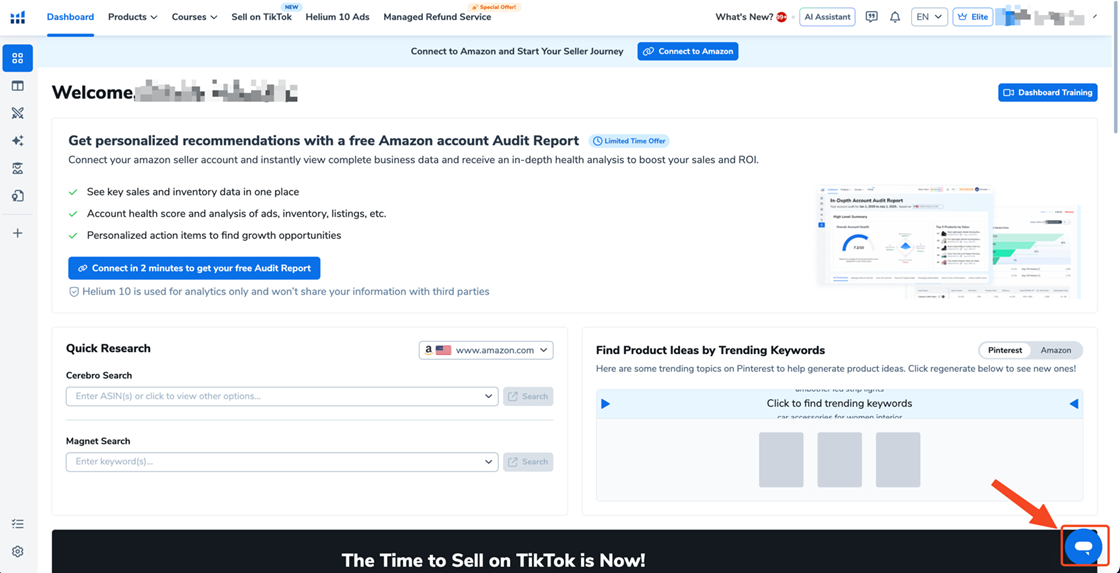Expand the Products menu dropdown

pos(132,17)
